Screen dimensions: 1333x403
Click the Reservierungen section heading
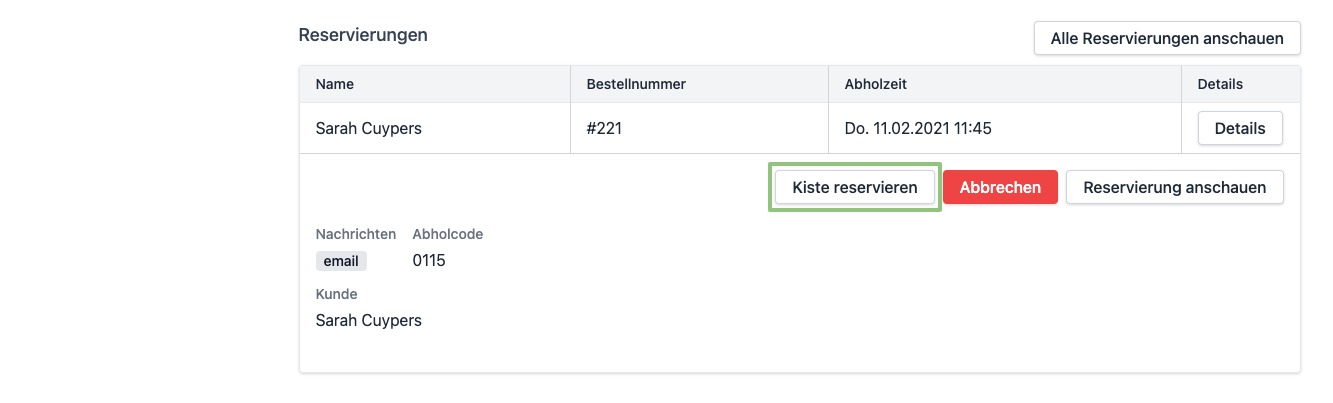363,35
